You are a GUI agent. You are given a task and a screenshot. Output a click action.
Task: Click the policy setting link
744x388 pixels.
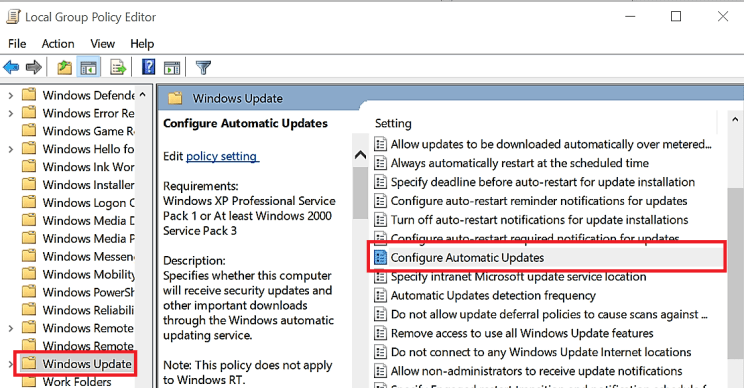point(222,156)
